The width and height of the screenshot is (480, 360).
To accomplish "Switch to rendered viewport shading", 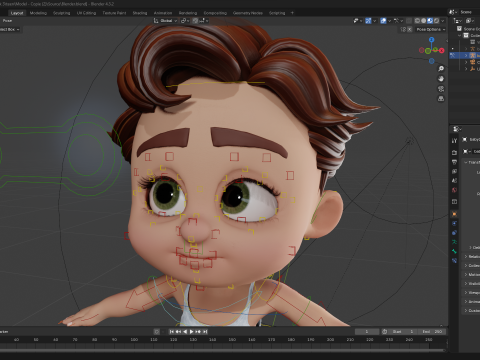I will [436, 21].
